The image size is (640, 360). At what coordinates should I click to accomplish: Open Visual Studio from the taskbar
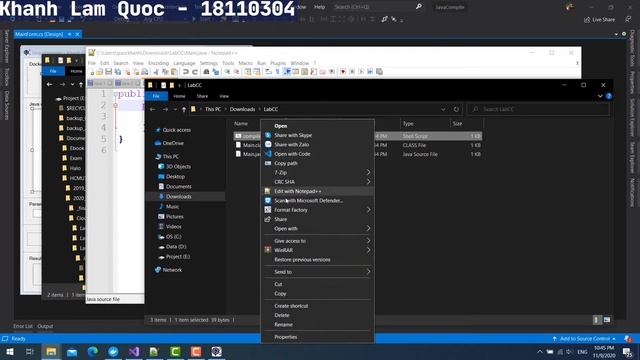[134, 351]
